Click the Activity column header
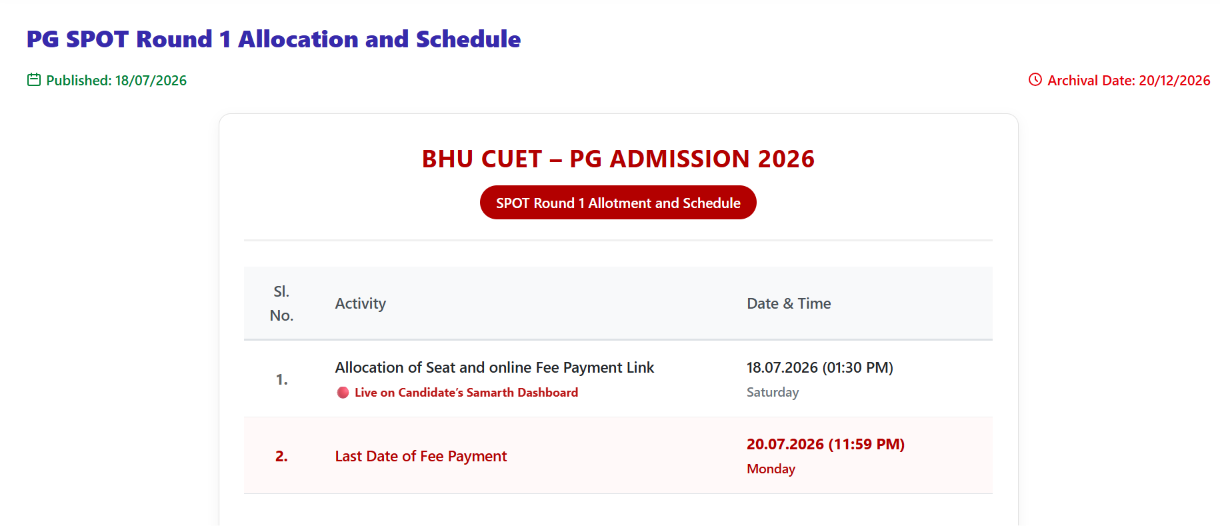The image size is (1221, 526). point(360,303)
